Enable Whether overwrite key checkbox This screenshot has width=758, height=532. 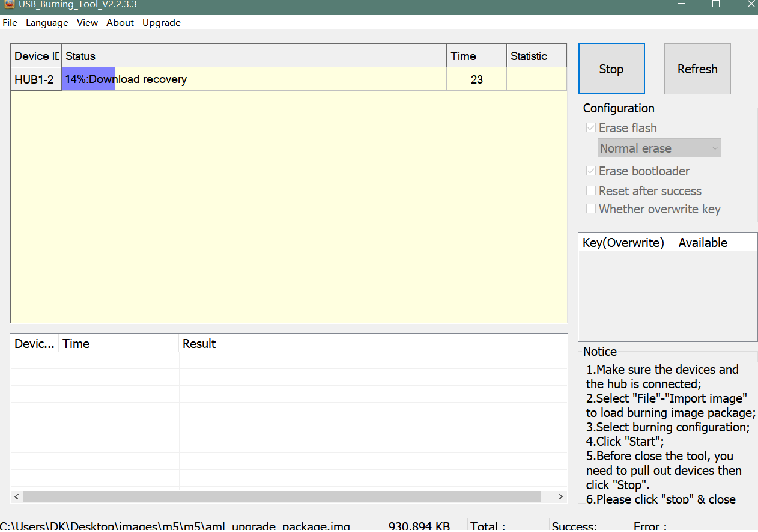(x=590, y=209)
